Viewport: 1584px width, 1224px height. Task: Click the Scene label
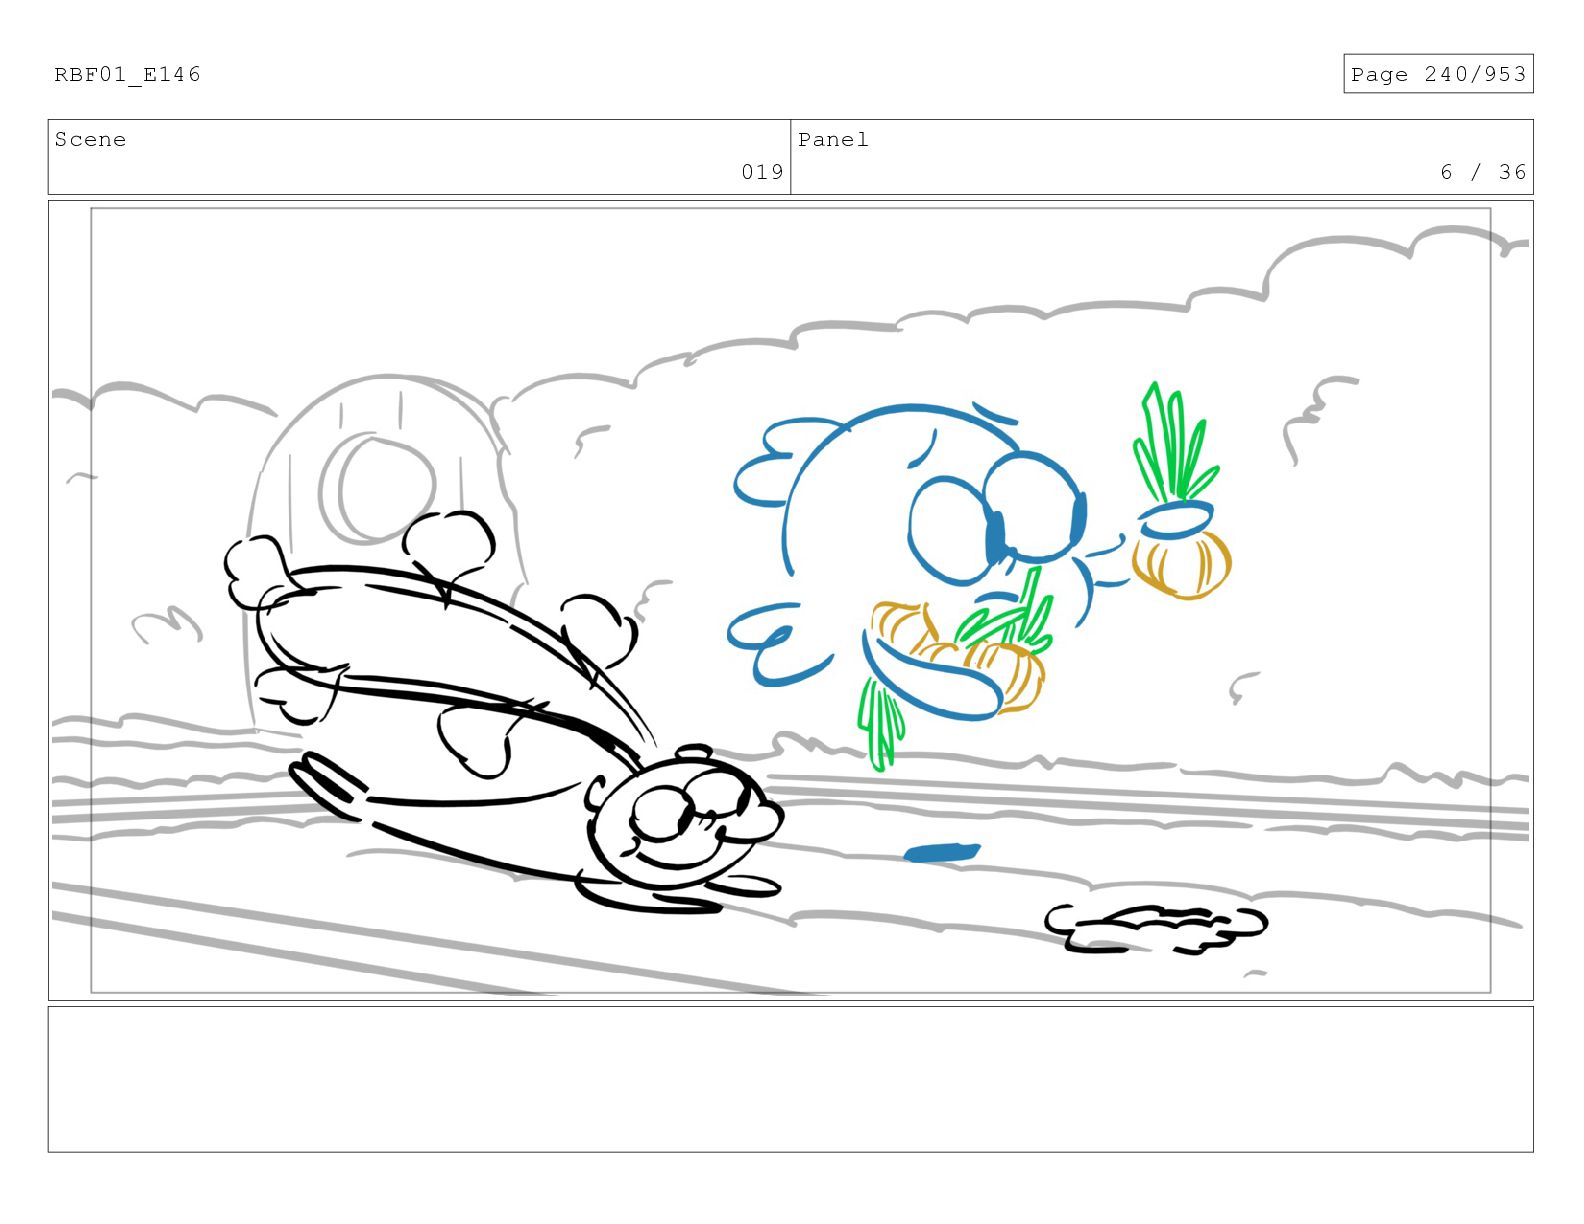click(x=90, y=140)
